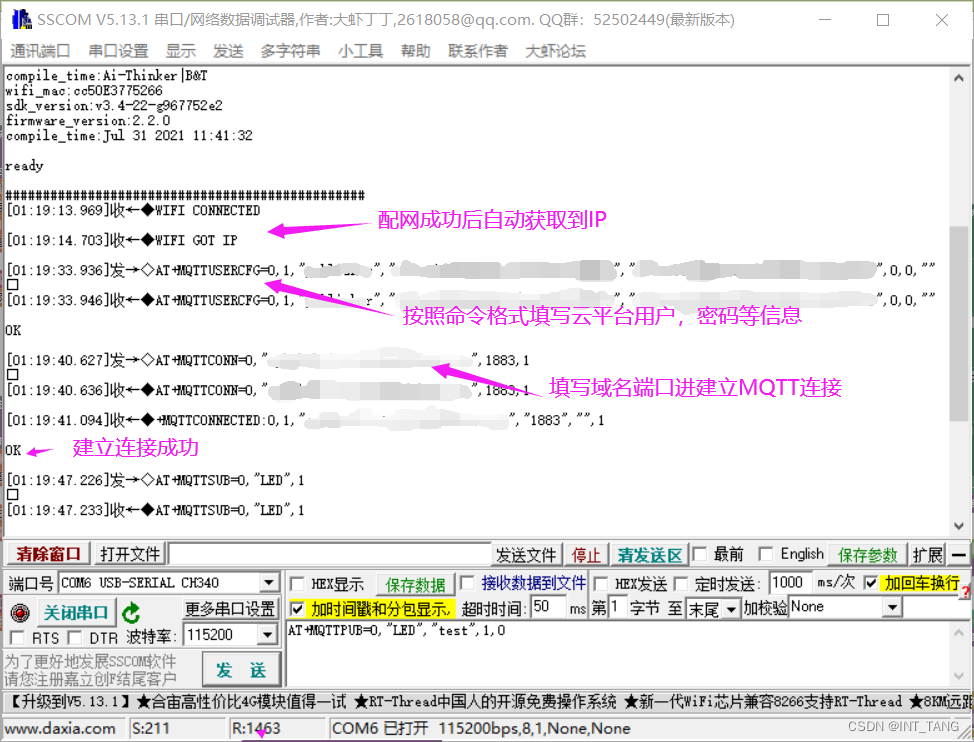Open the 帮助 menu
The image size is (974, 742).
(x=415, y=51)
